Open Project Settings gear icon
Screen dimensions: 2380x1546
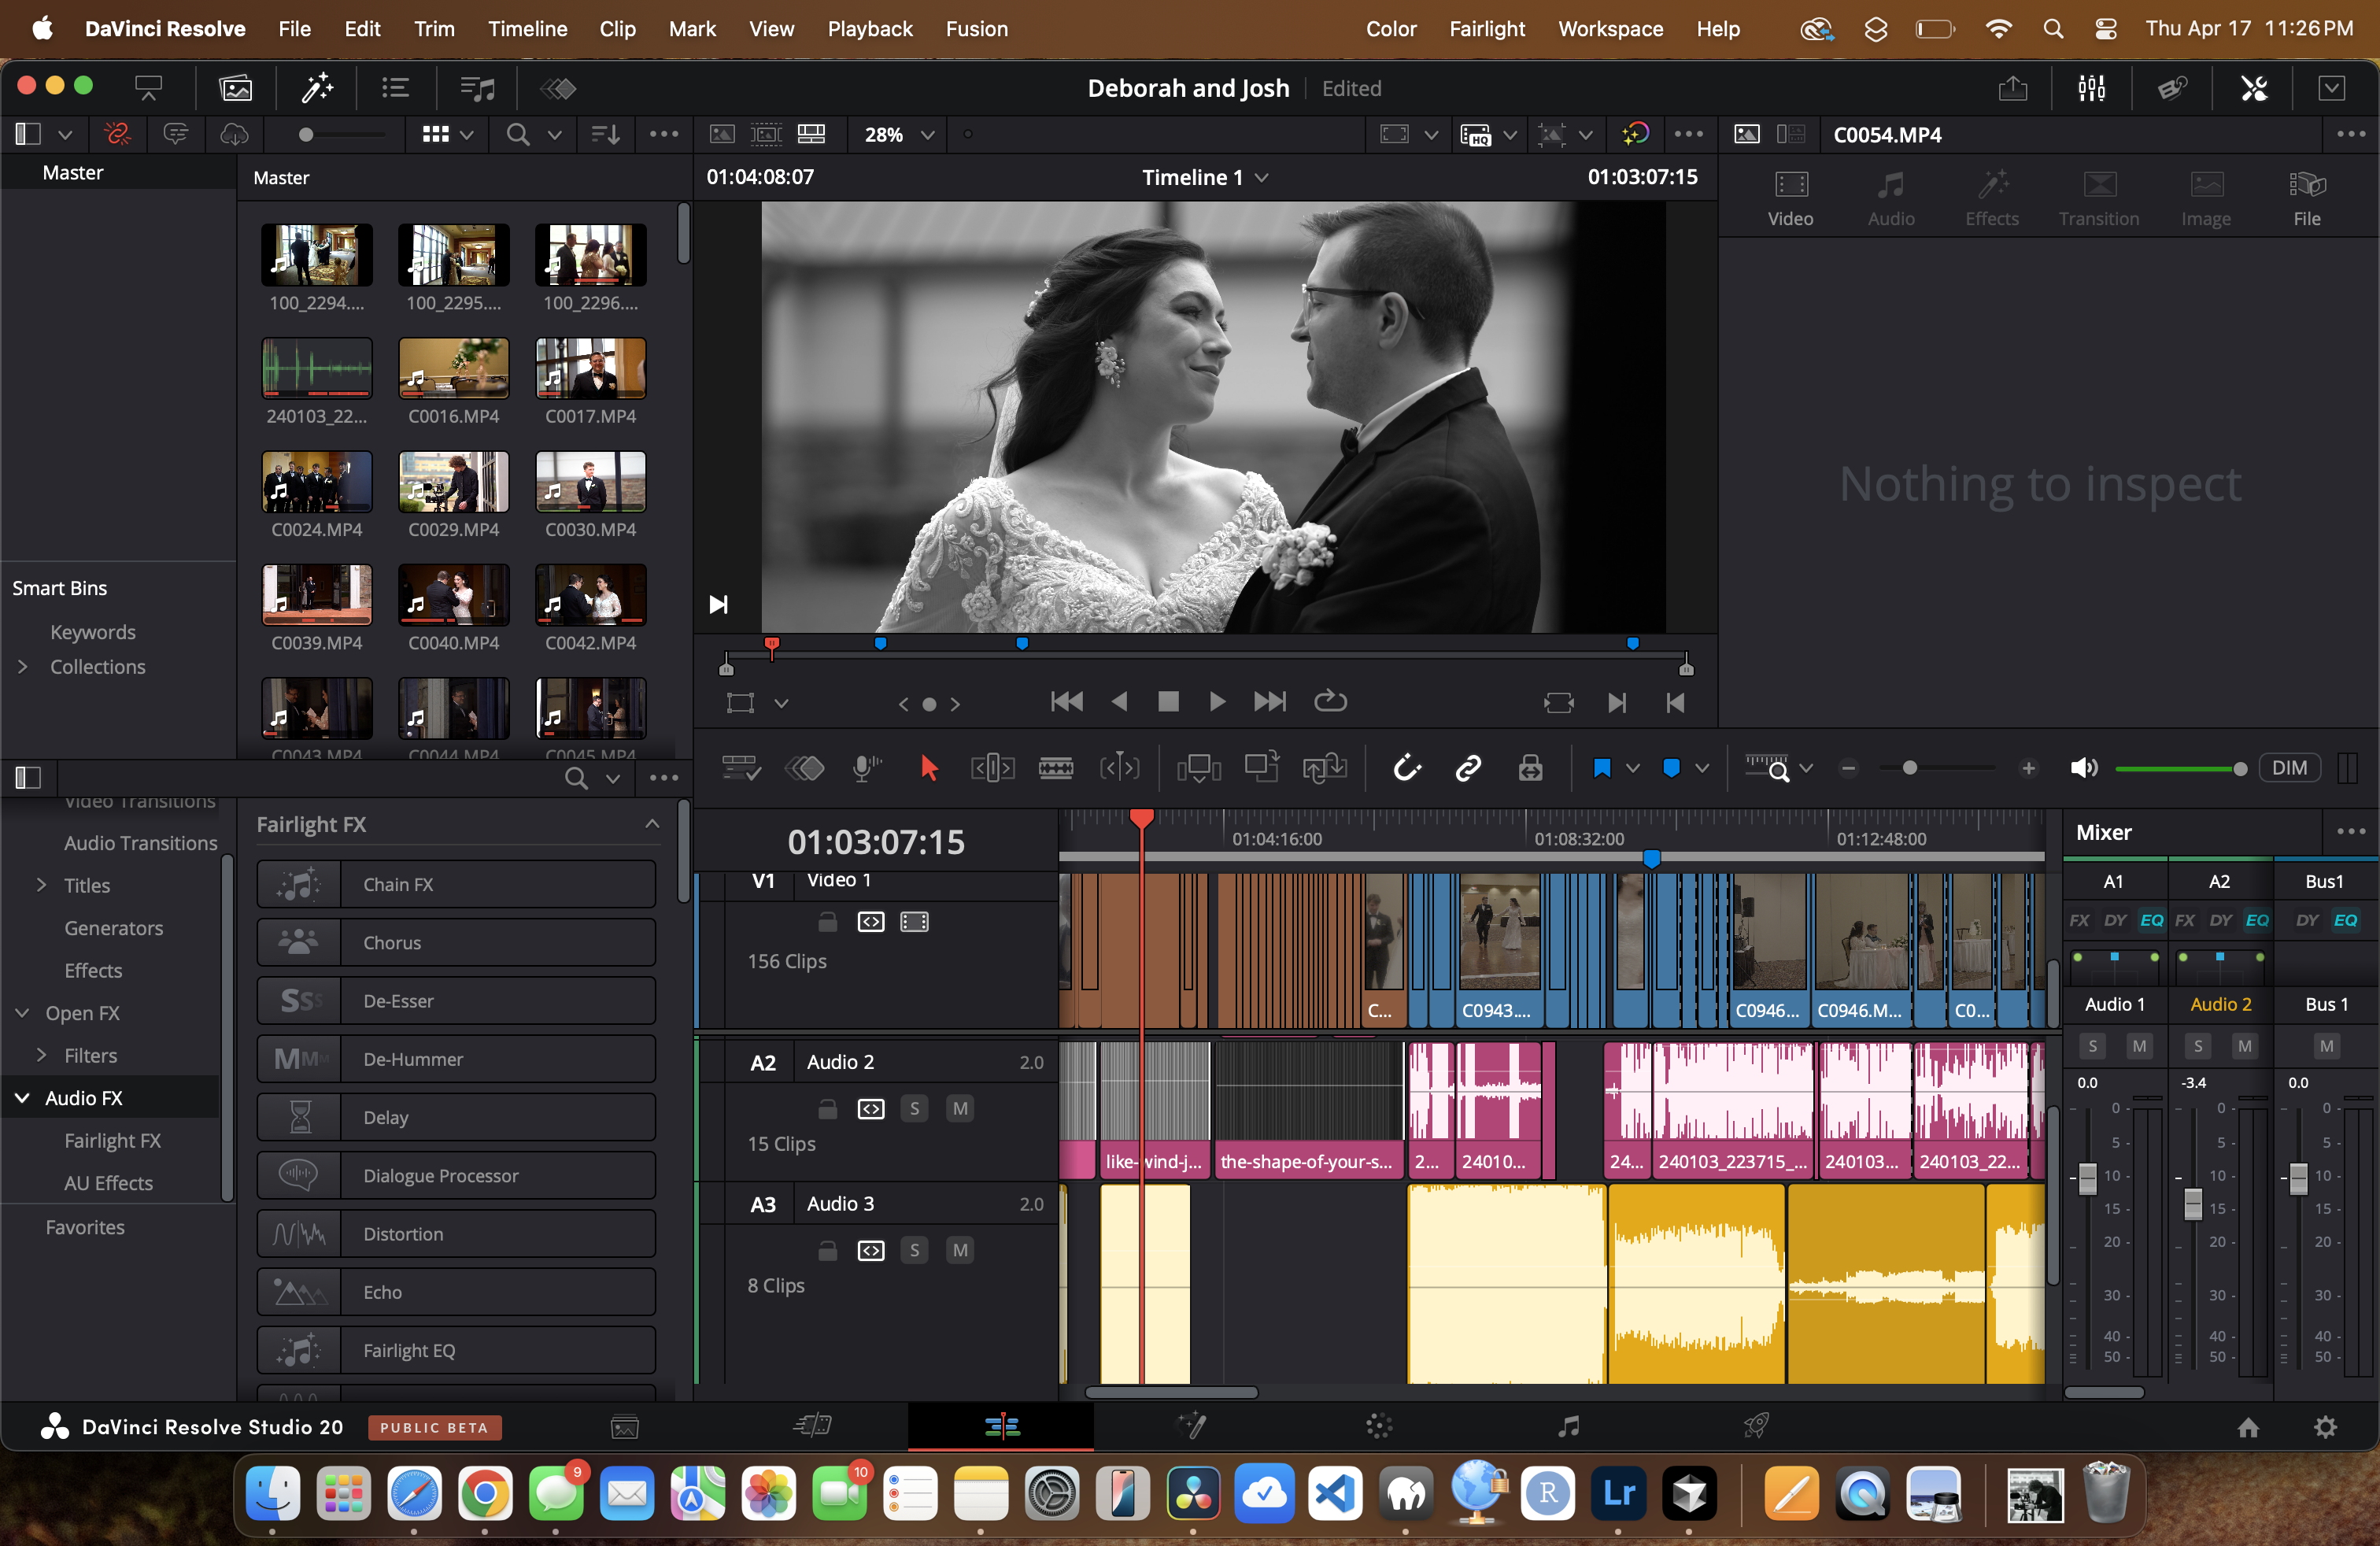pyautogui.click(x=2326, y=1427)
